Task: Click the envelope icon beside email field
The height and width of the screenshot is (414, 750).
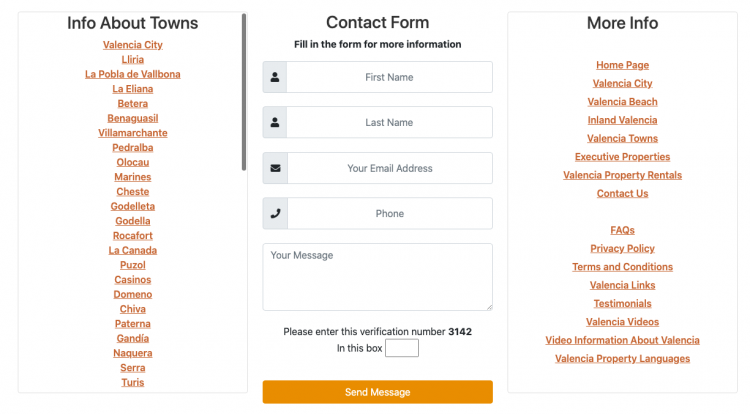Action: pos(275,168)
